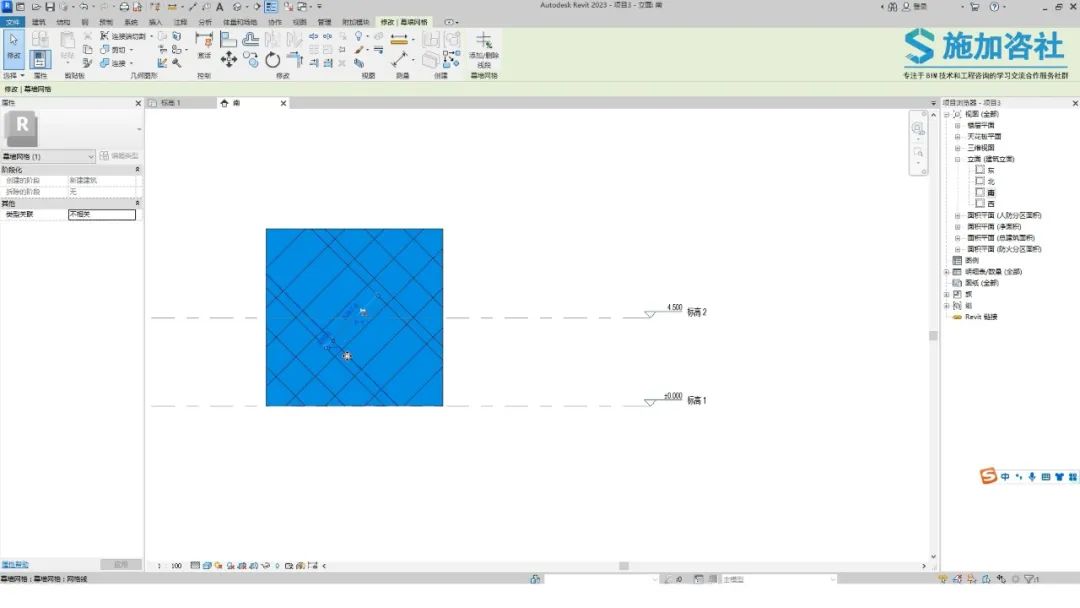The image size is (1080, 608).
Task: Click the type association value field
Action: pos(101,214)
